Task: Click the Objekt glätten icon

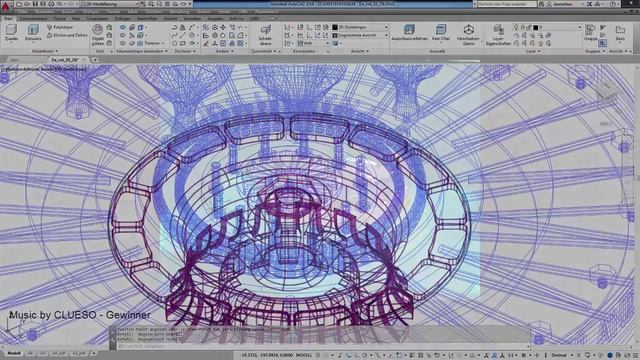Action: coord(98,34)
